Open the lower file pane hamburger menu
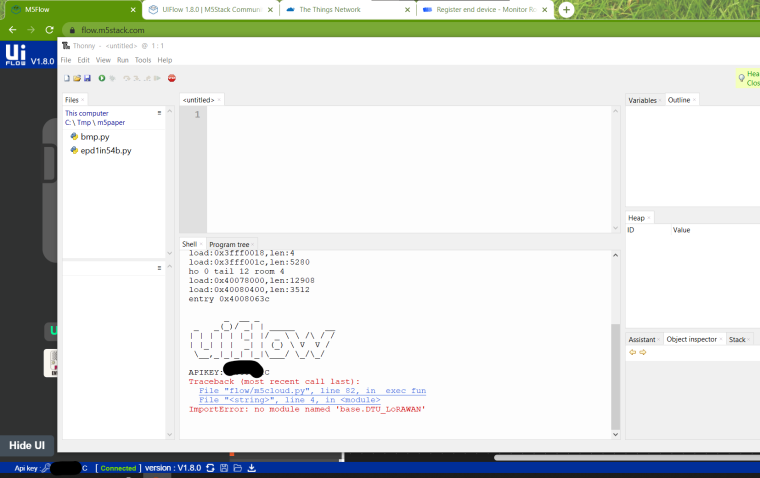This screenshot has height=478, width=760. pos(159,268)
